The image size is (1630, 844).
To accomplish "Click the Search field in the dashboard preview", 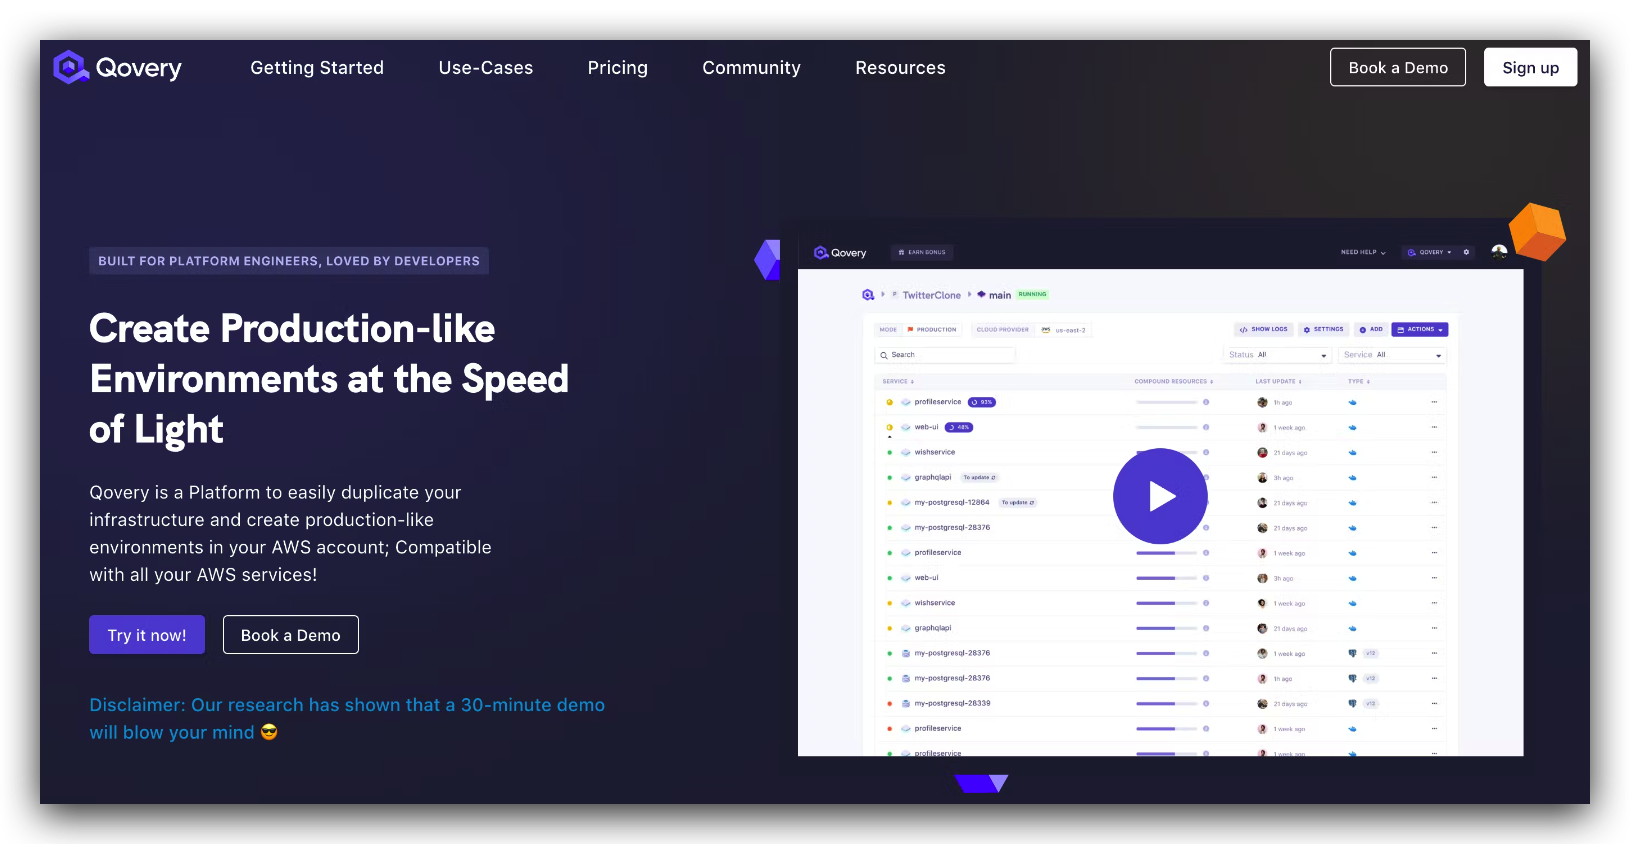I will tap(946, 355).
